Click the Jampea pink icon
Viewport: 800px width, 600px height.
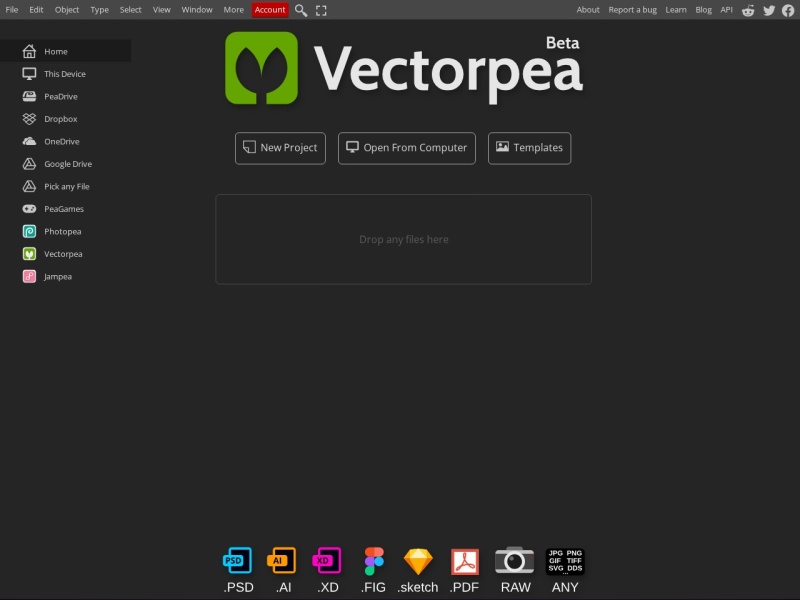[29, 276]
